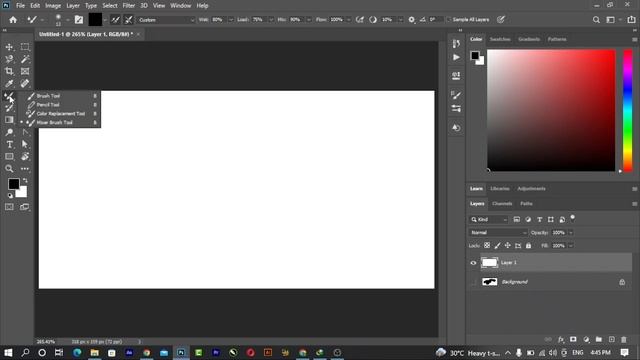Image resolution: width=640 pixels, height=360 pixels.
Task: Select the Eyedropper tool
Action: pyautogui.click(x=9, y=84)
